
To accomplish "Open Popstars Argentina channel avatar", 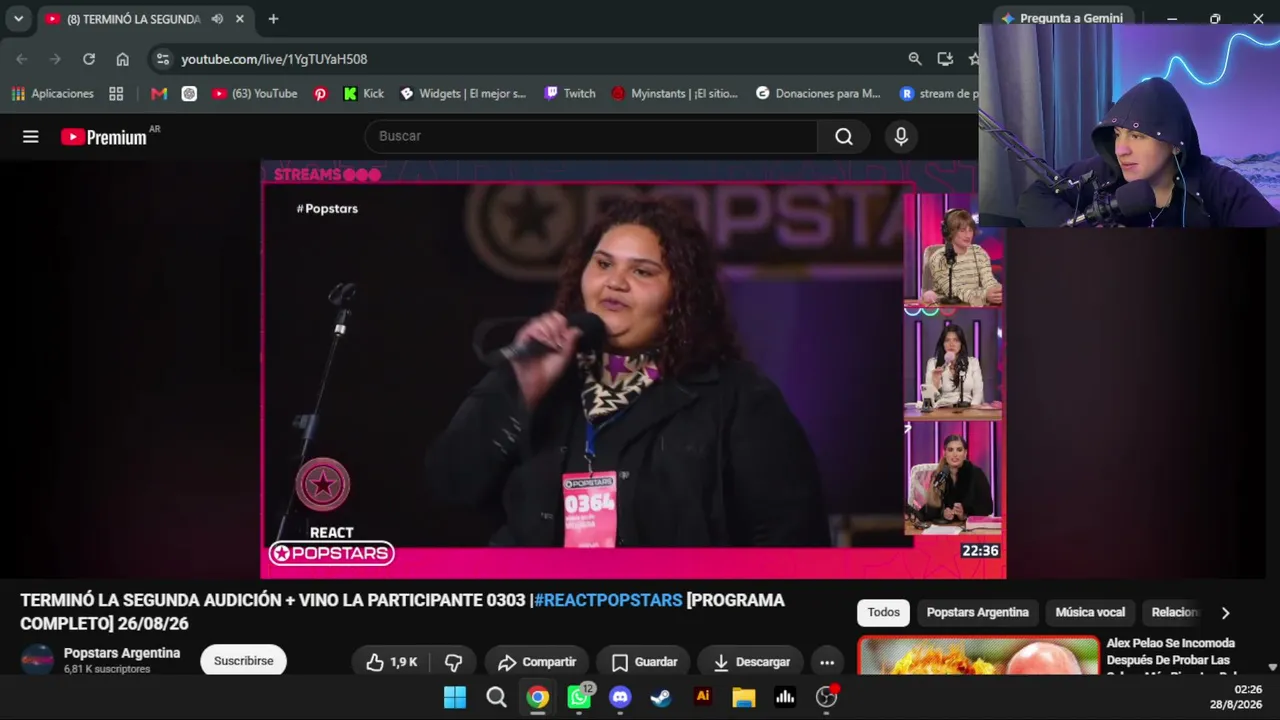I will point(38,660).
